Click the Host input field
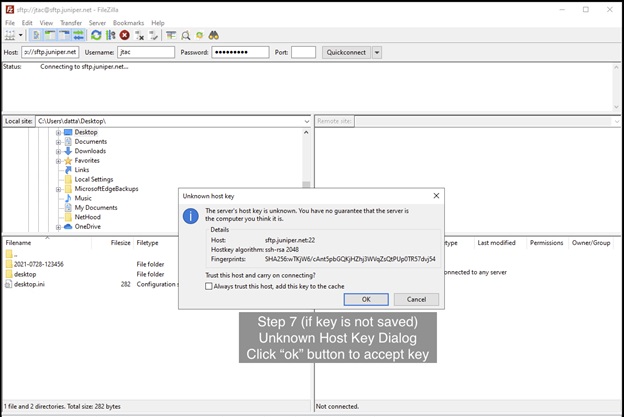 coord(50,52)
